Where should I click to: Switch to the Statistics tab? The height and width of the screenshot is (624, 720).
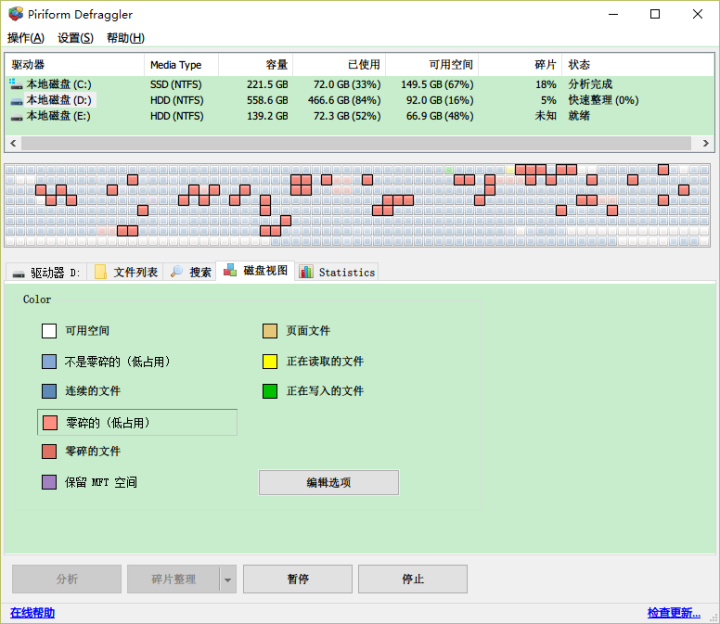[337, 272]
